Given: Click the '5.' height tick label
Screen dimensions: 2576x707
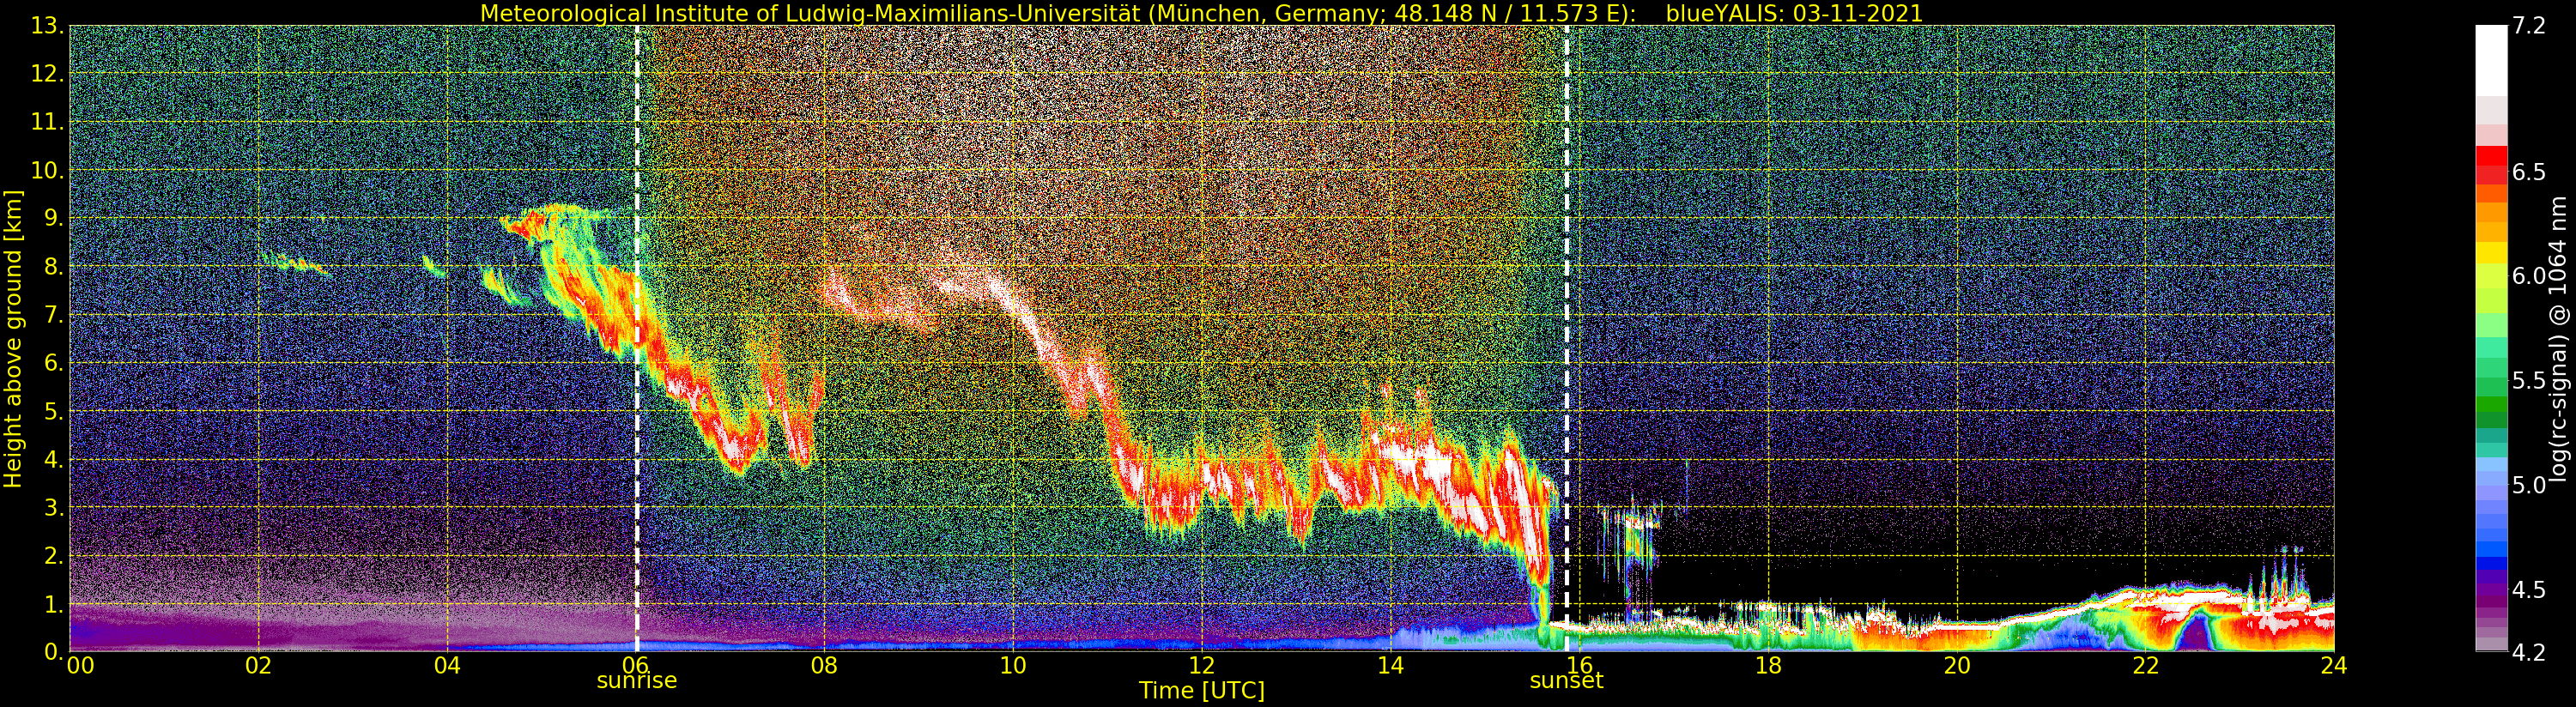Looking at the screenshot, I should (52, 411).
